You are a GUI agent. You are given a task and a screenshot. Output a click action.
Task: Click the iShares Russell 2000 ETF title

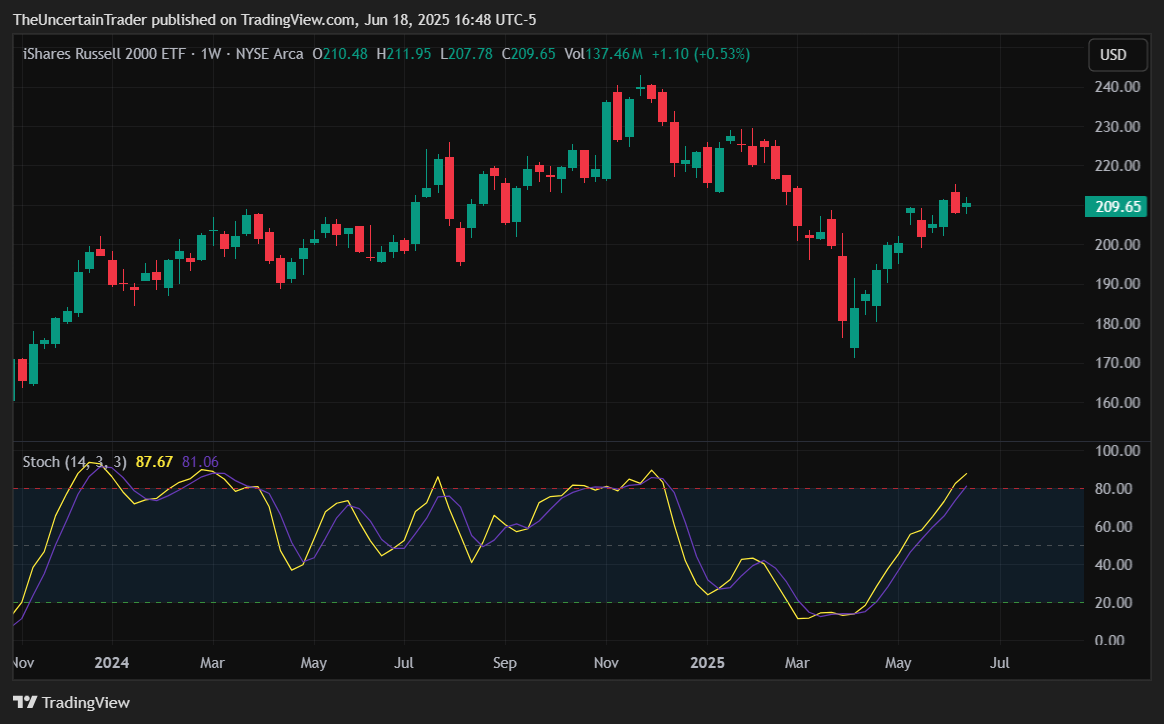(104, 54)
